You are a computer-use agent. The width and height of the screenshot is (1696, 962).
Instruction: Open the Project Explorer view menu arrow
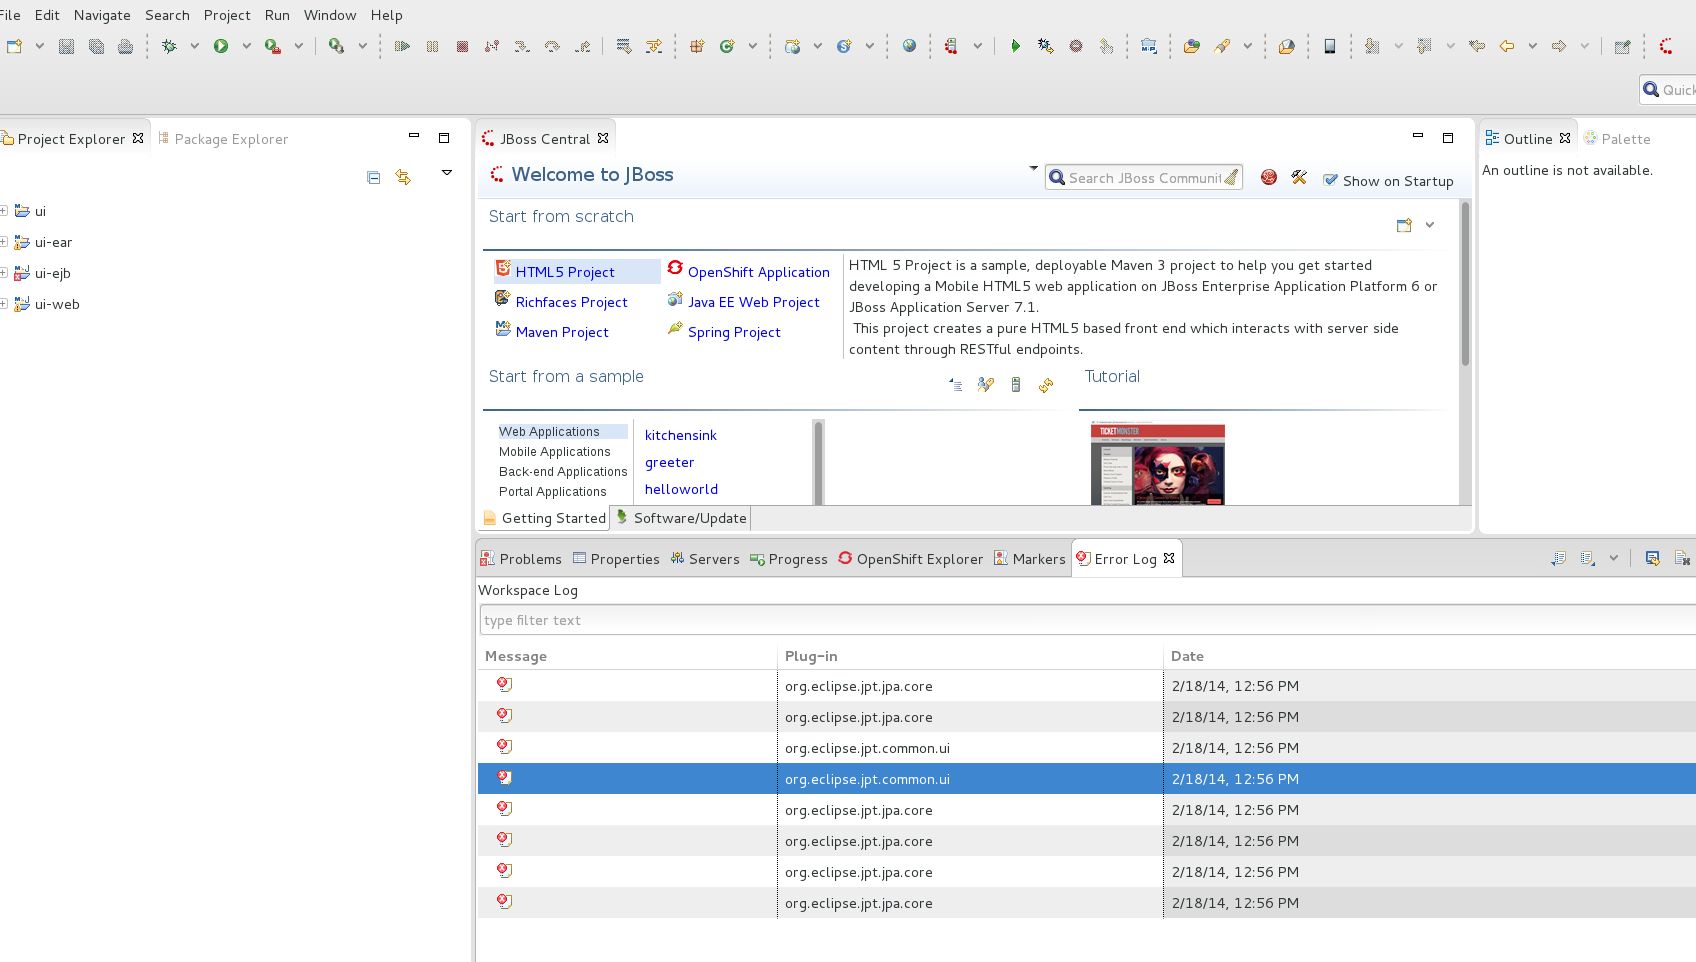click(x=447, y=173)
